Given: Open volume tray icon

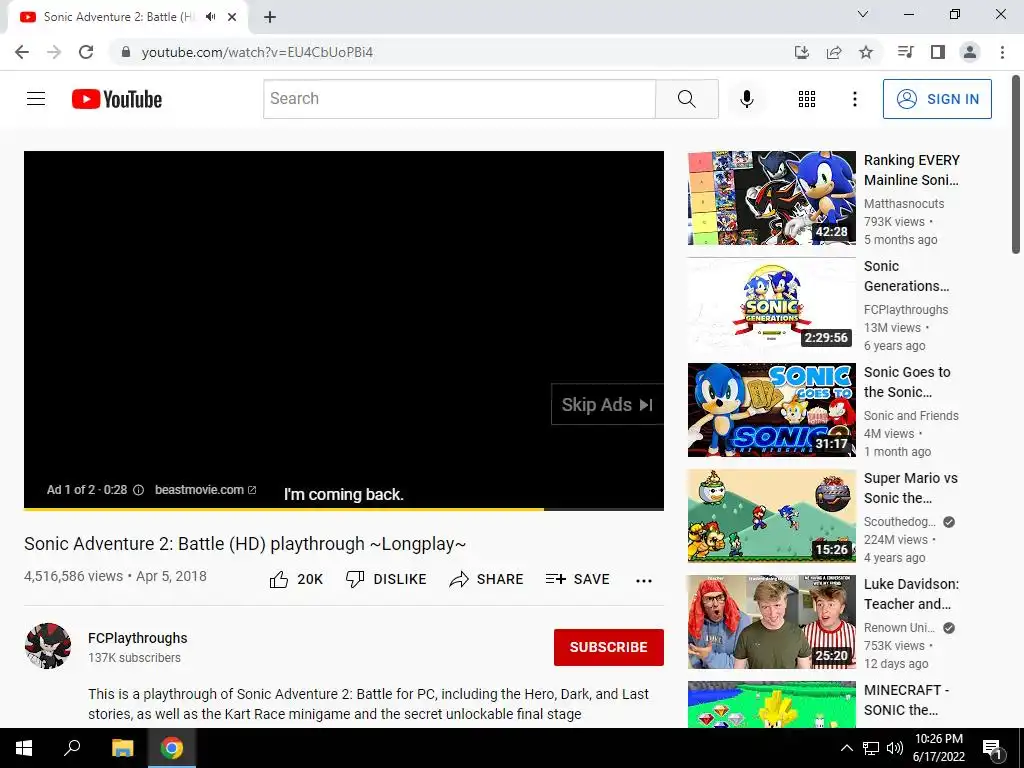Looking at the screenshot, I should (x=895, y=748).
